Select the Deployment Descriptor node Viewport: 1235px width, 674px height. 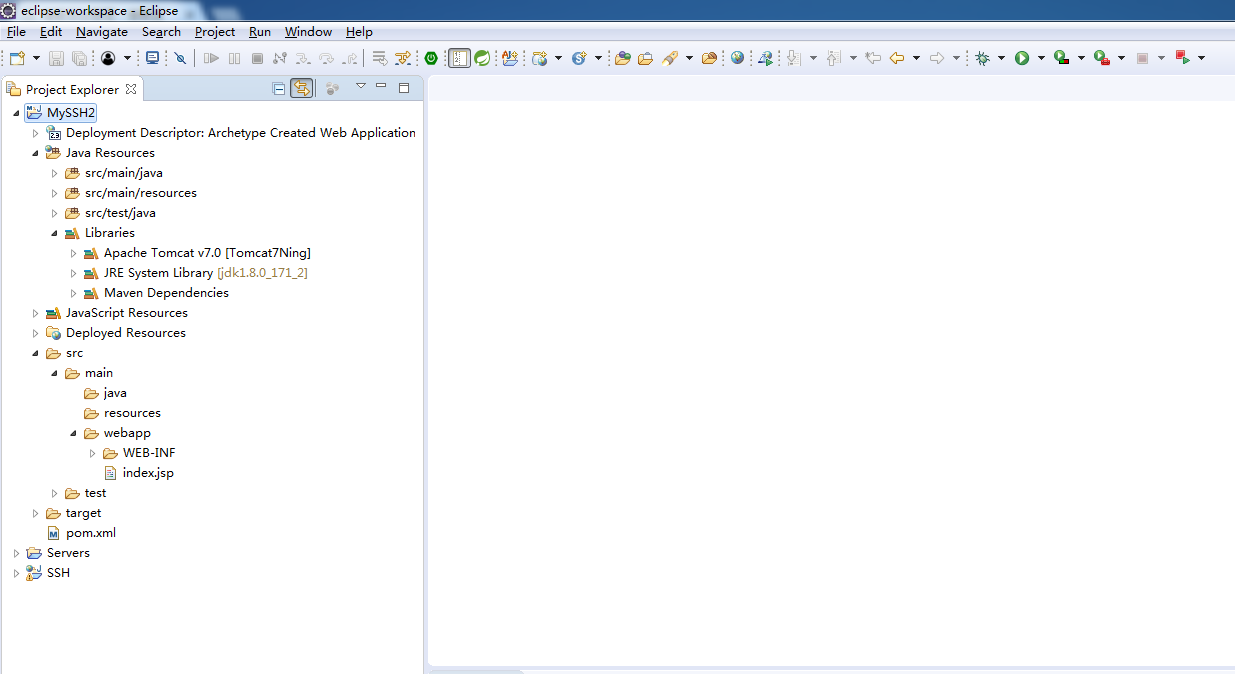(231, 133)
